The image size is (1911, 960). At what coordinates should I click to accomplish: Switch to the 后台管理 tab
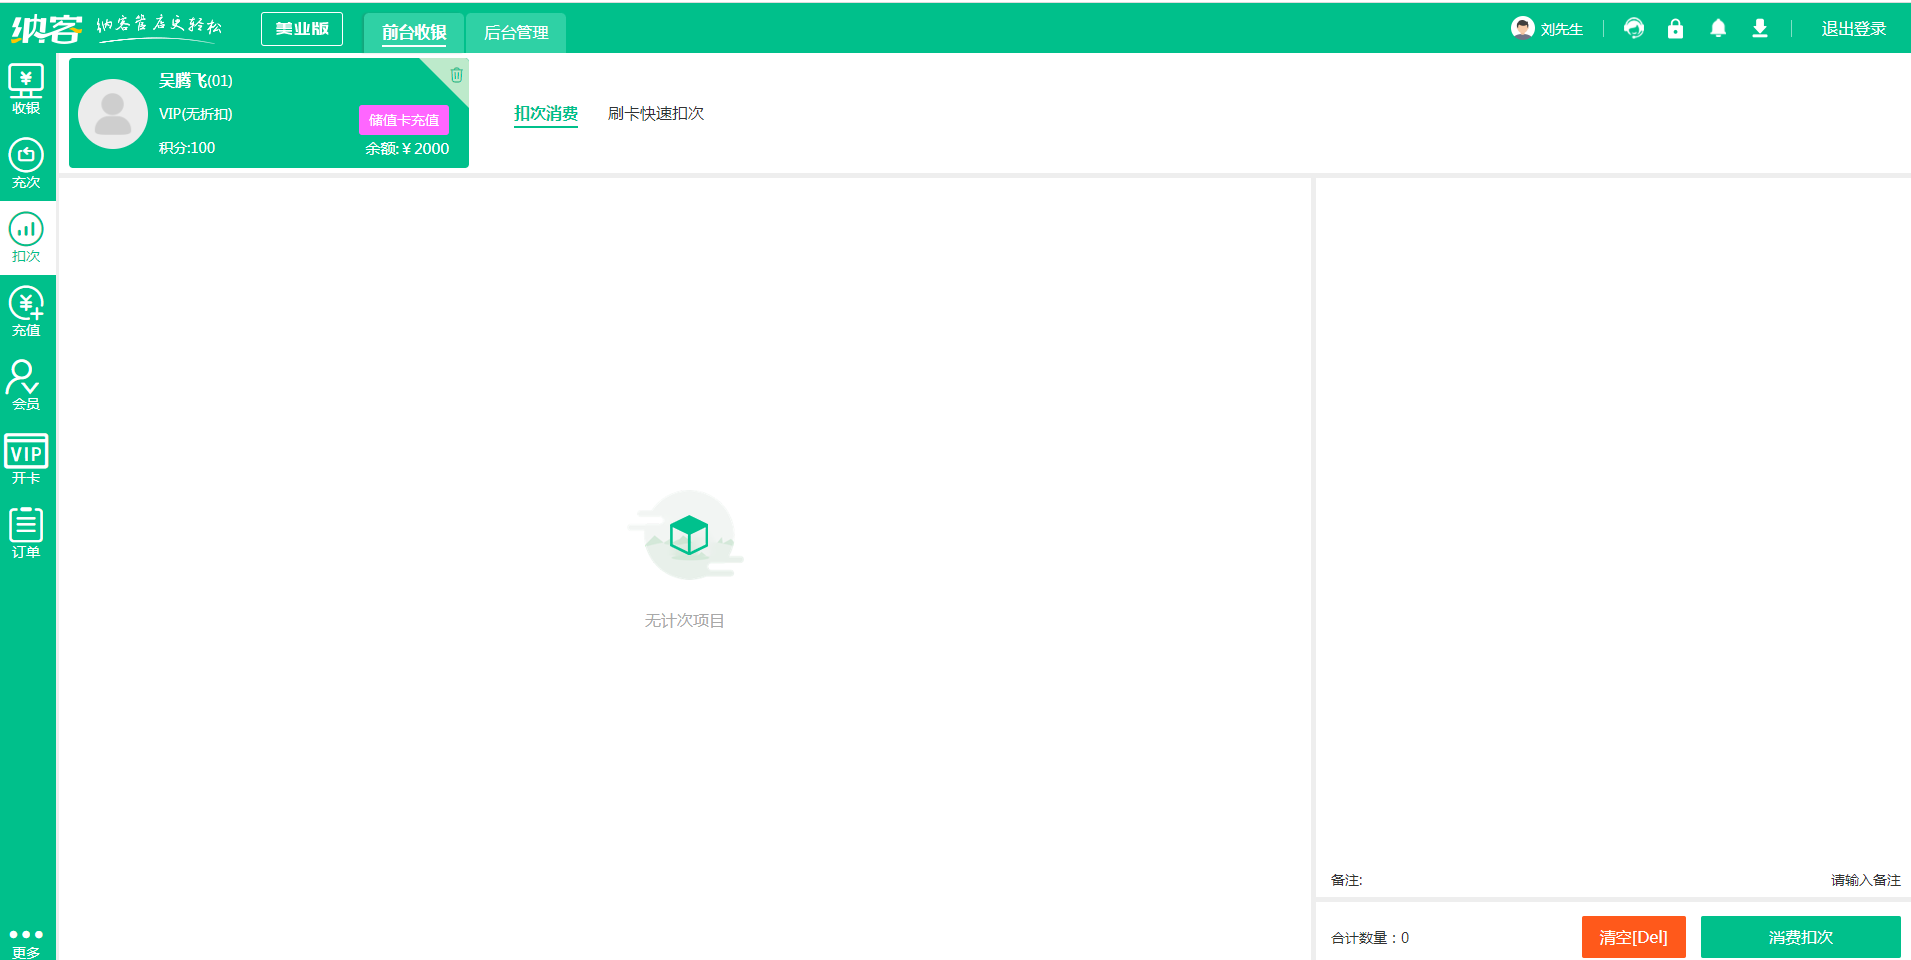pos(516,32)
